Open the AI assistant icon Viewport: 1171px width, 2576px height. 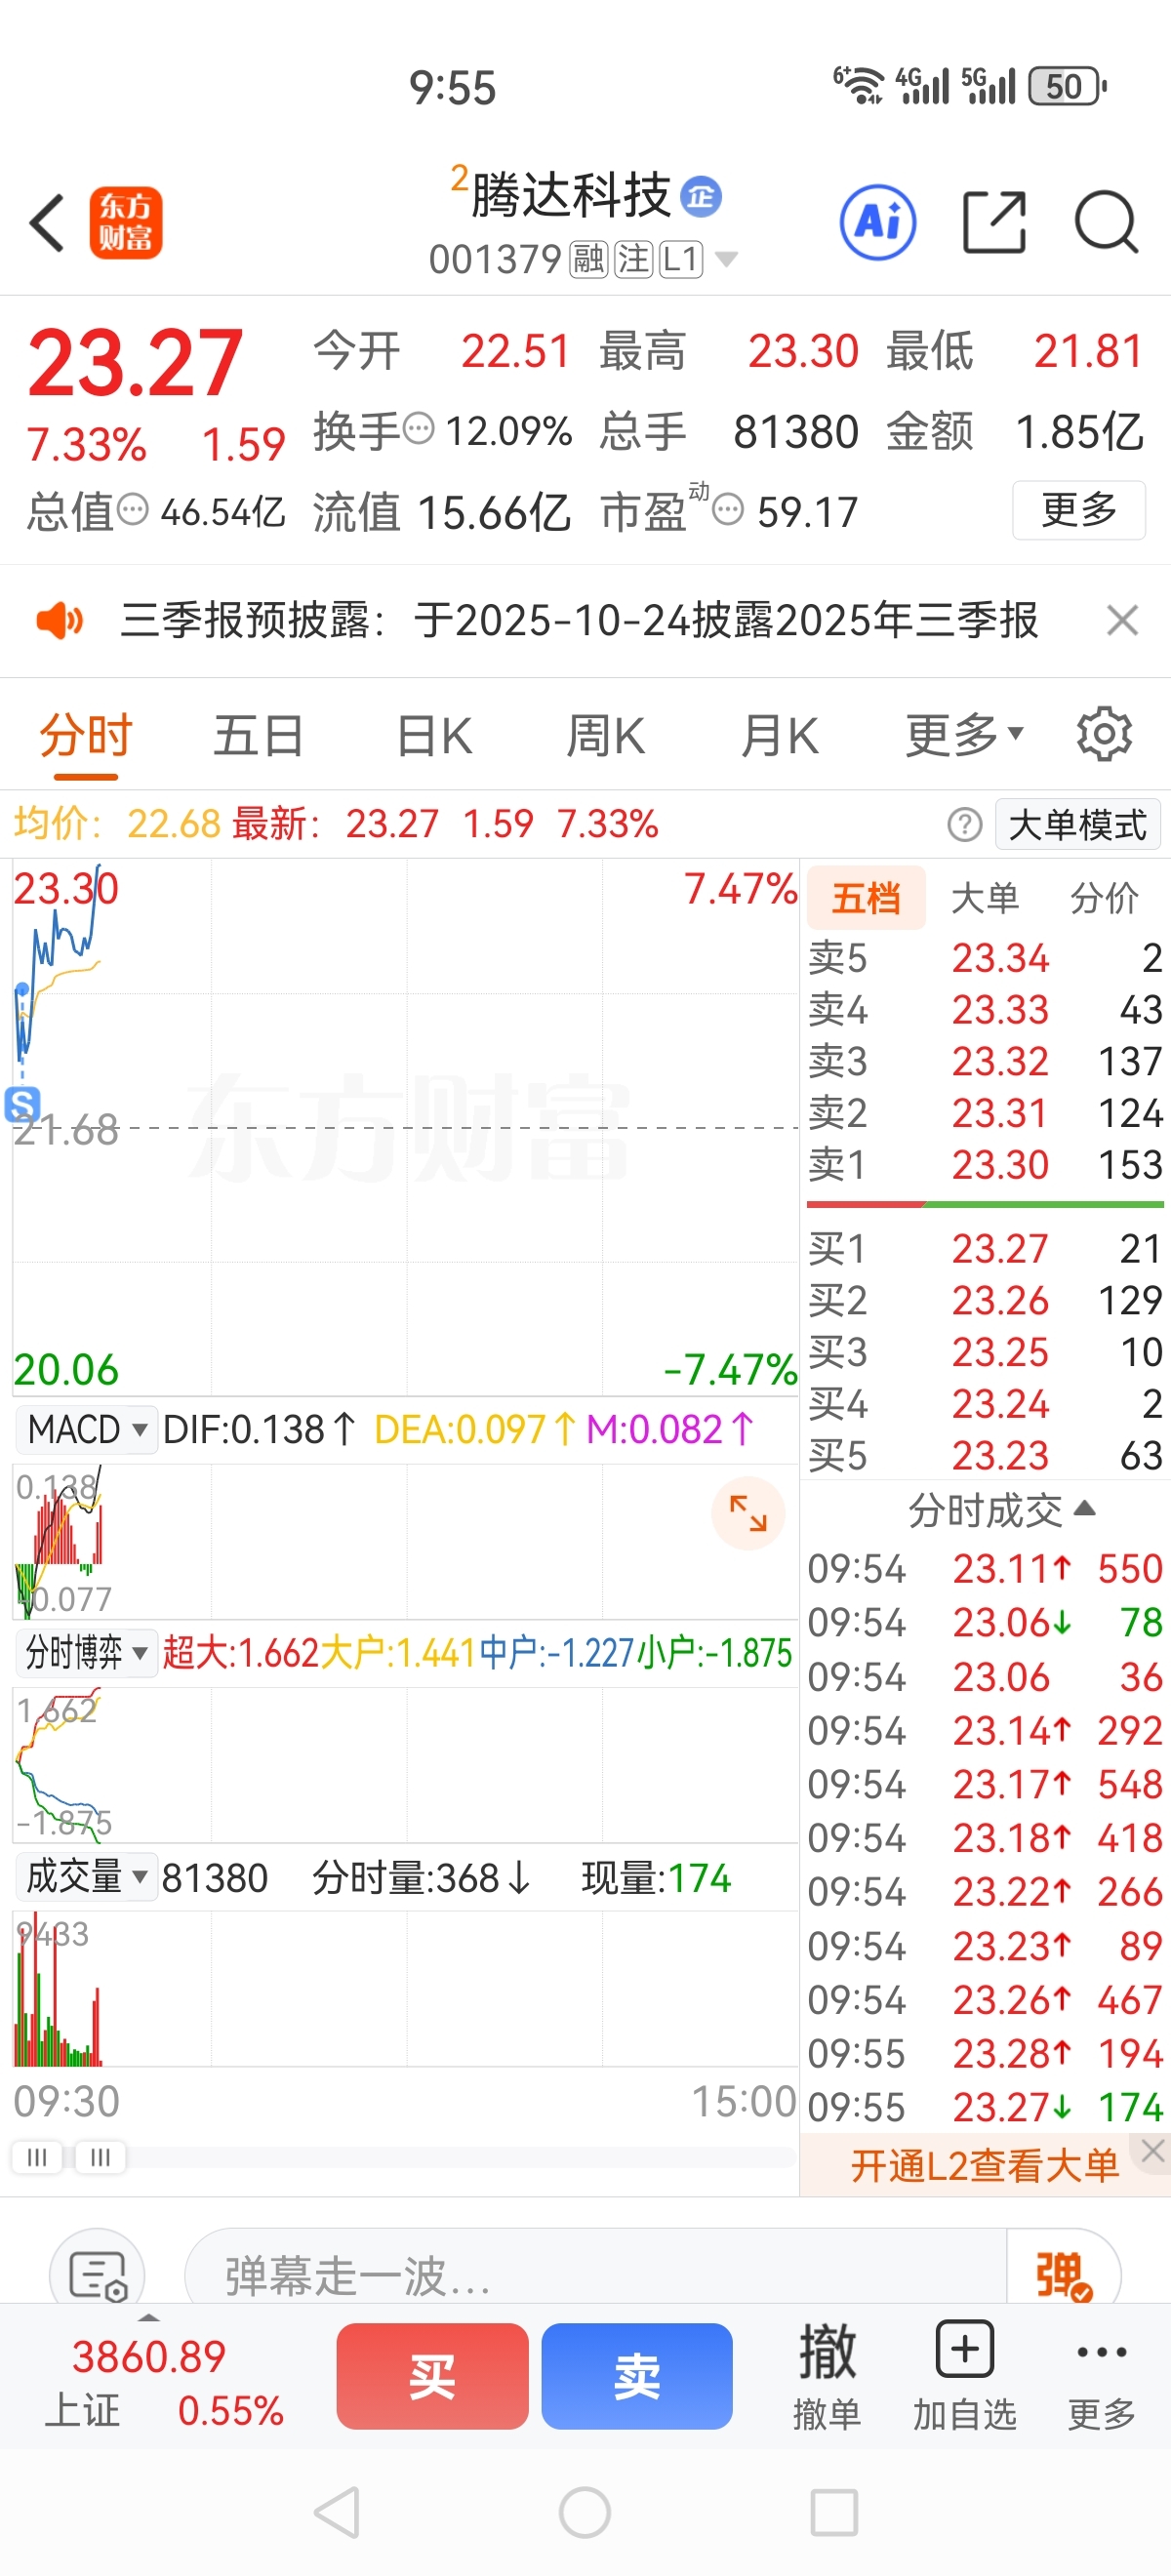click(x=878, y=222)
